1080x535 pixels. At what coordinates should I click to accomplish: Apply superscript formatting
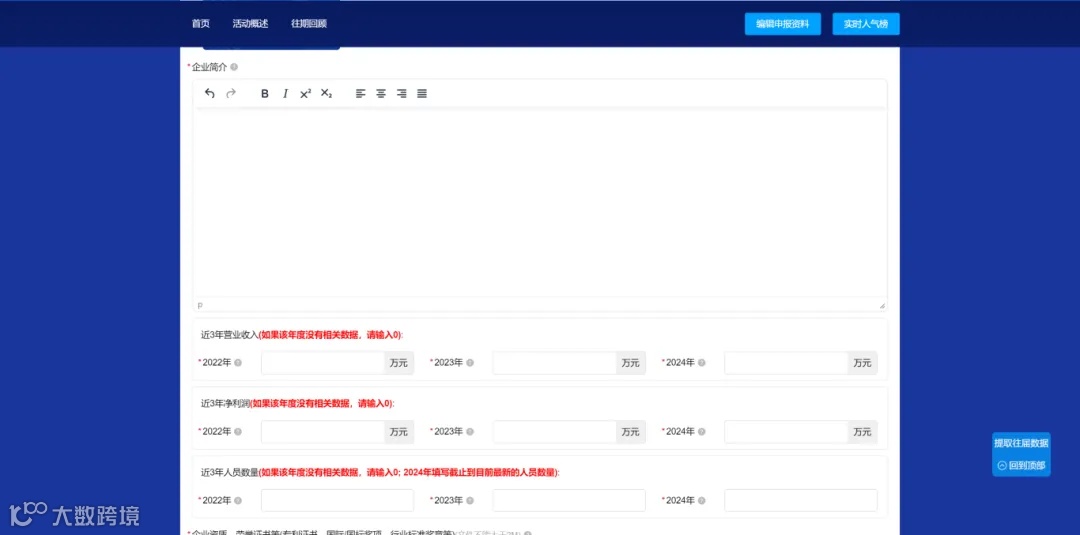[x=305, y=94]
